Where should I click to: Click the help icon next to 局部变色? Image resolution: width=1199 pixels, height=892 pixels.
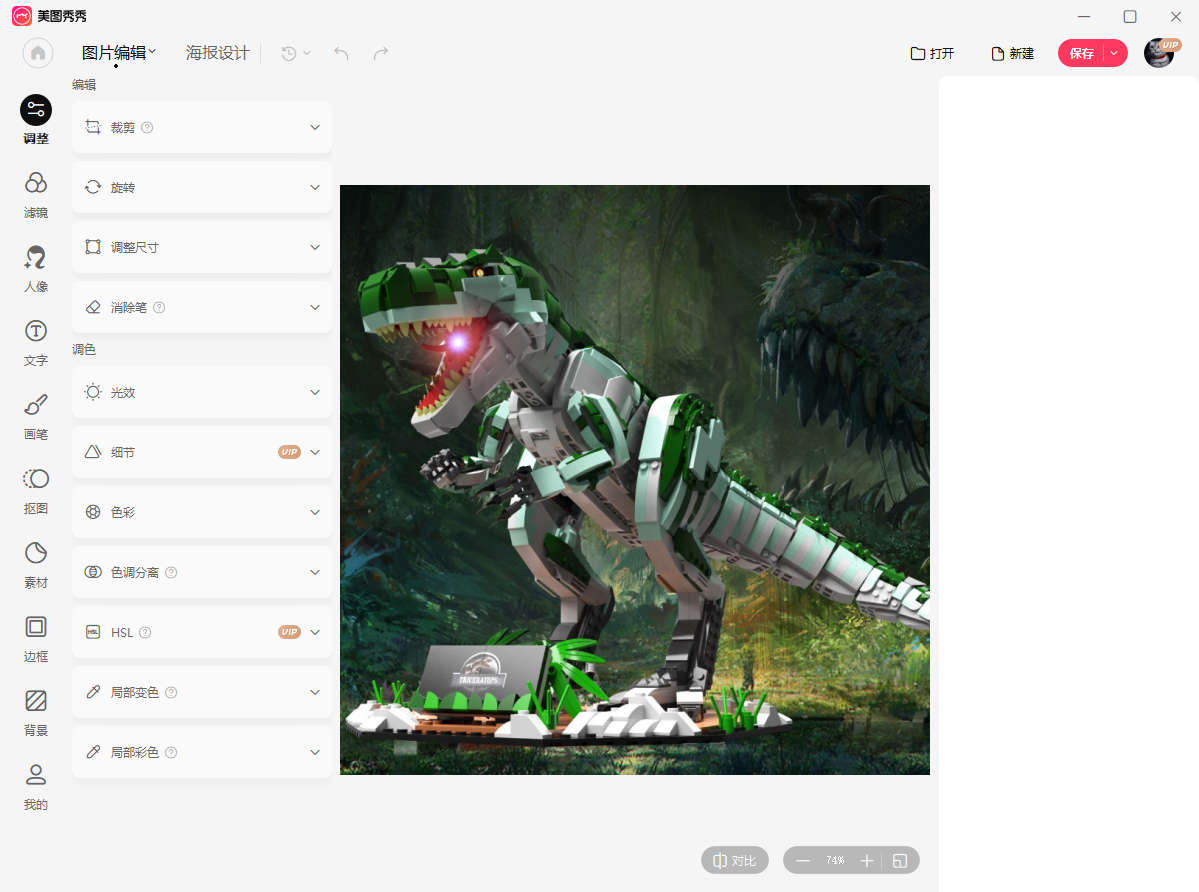[x=171, y=693]
